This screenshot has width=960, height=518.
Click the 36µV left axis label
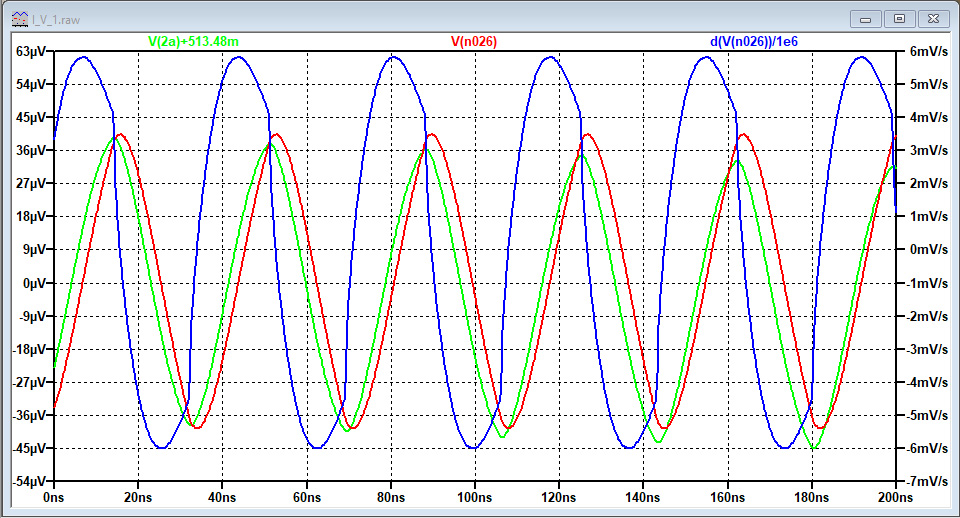click(x=31, y=151)
